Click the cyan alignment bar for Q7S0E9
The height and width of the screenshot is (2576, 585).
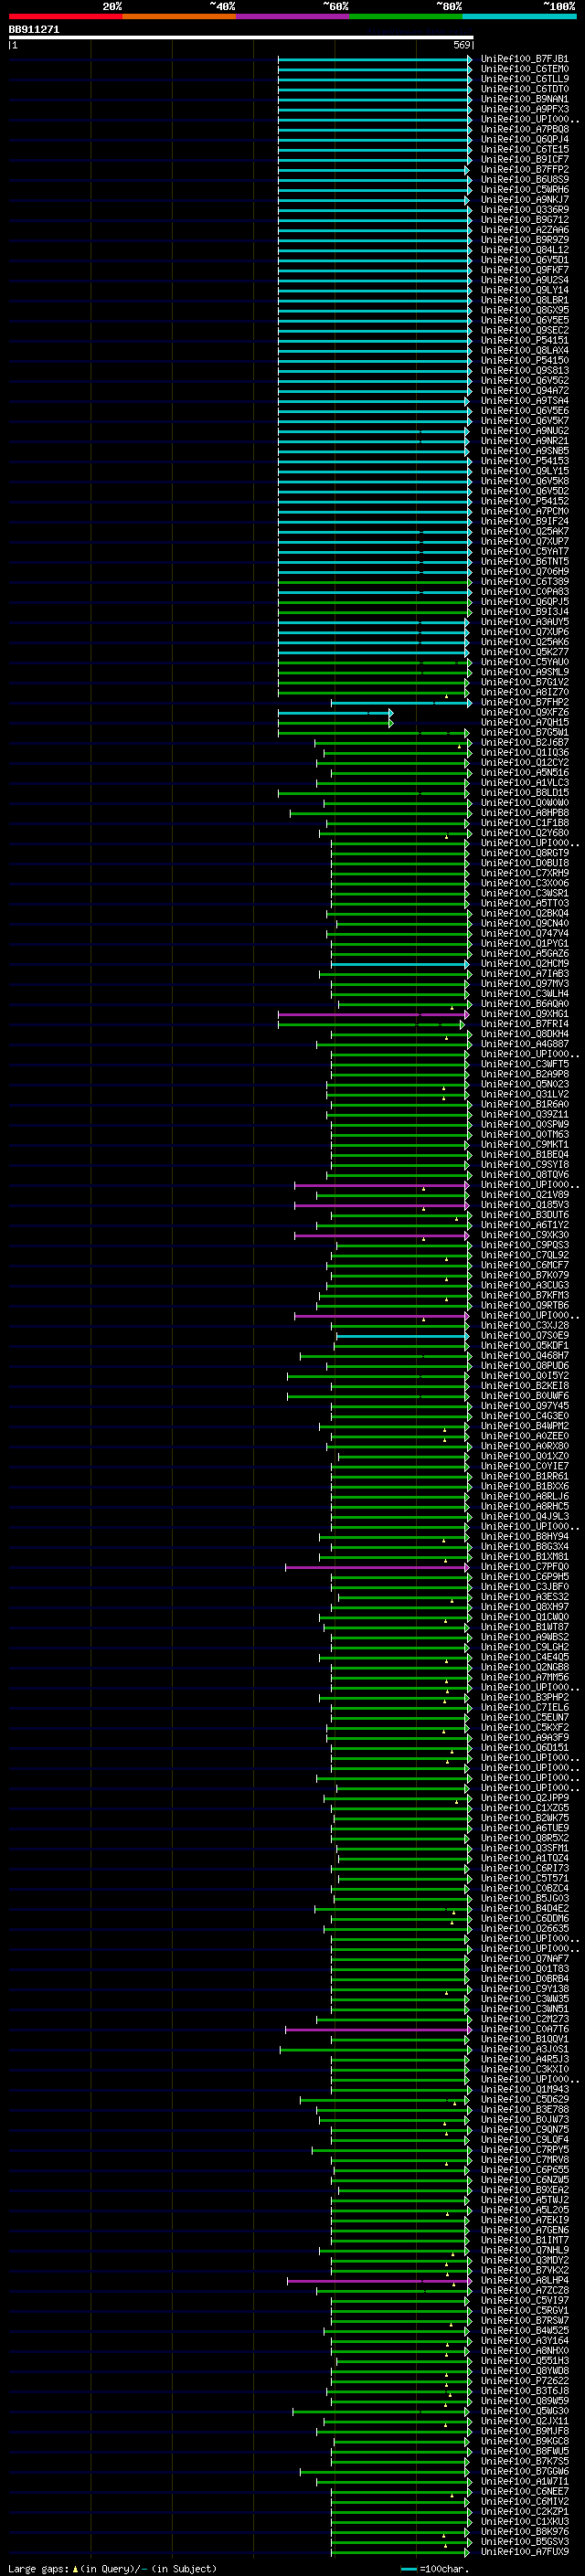(403, 1336)
